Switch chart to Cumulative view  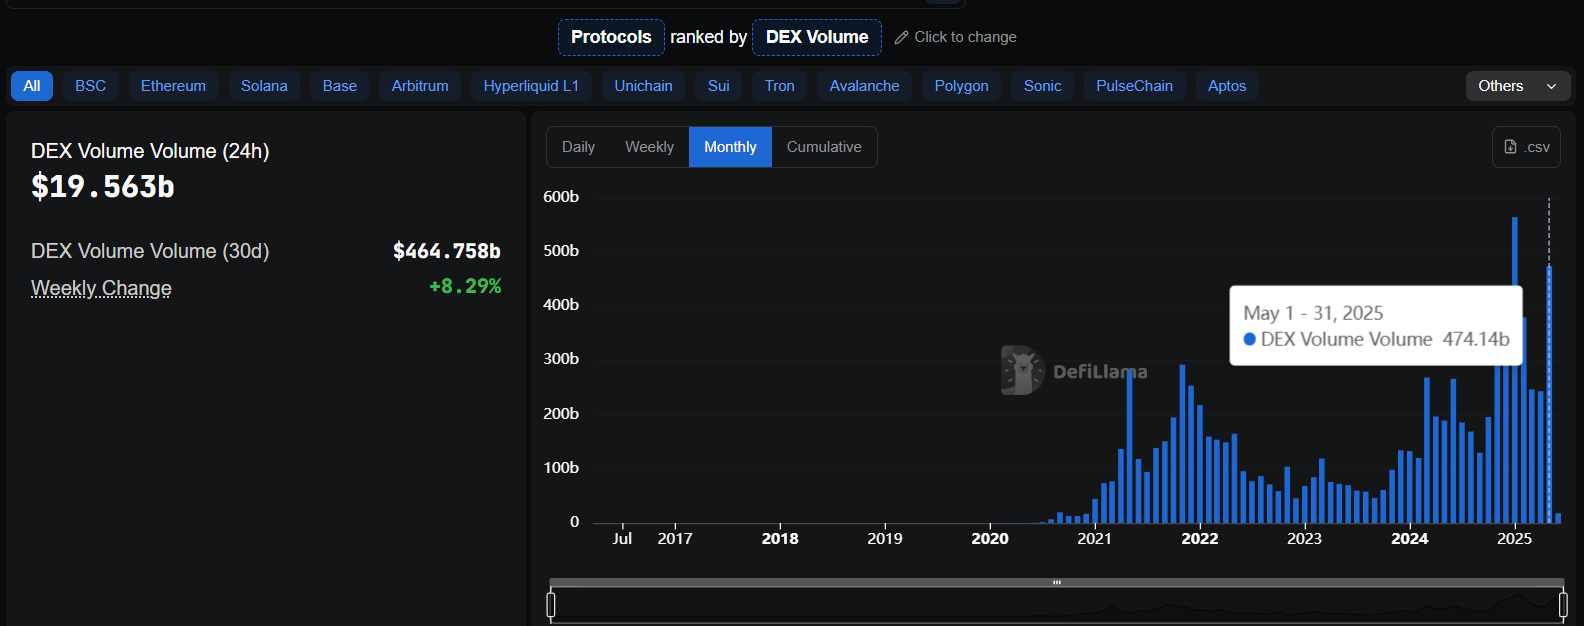[x=824, y=147]
